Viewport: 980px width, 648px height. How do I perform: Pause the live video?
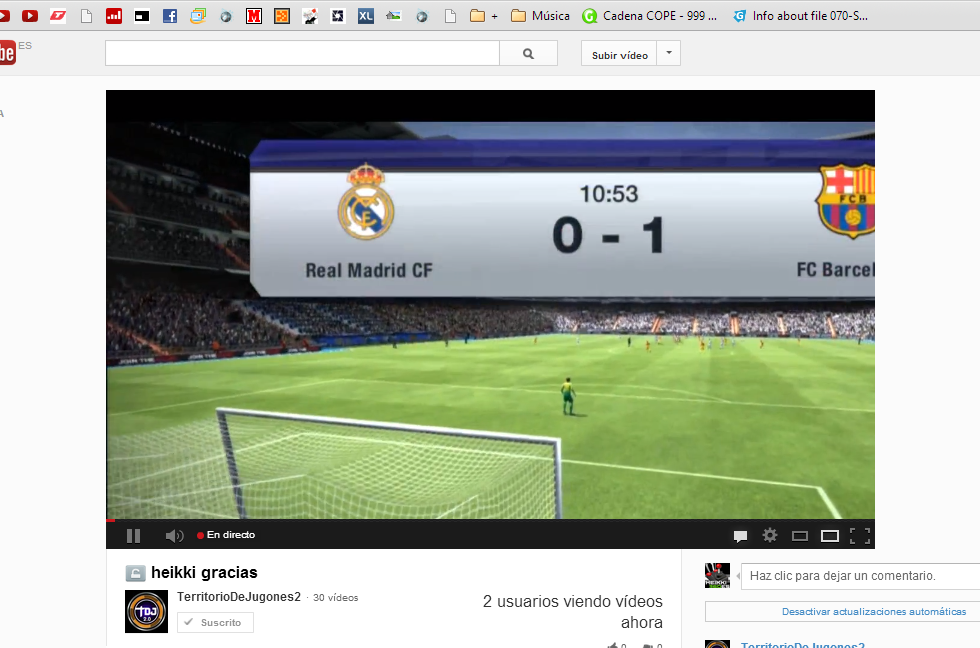tap(133, 536)
